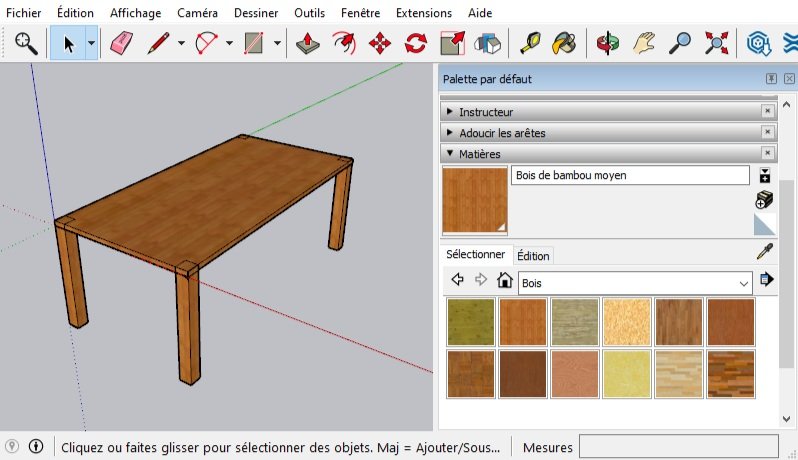Pick the eyedropper sample paint tool
This screenshot has height=460, width=798.
point(764,251)
